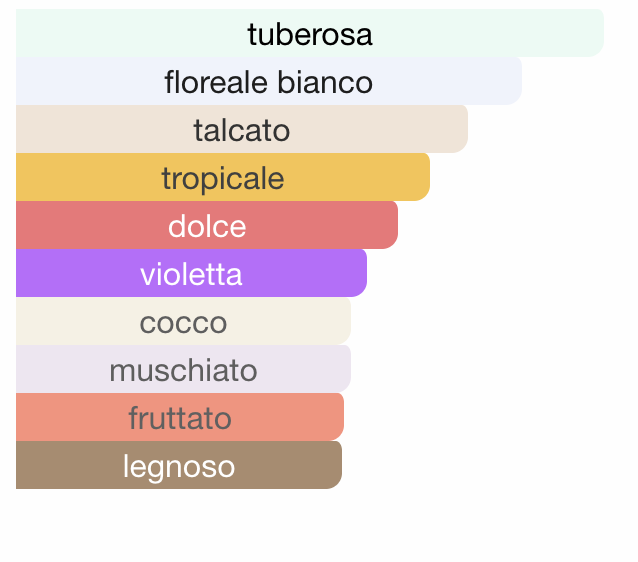This screenshot has height=562, width=638.
Task: Select the muschiato accord bar
Action: (x=184, y=369)
